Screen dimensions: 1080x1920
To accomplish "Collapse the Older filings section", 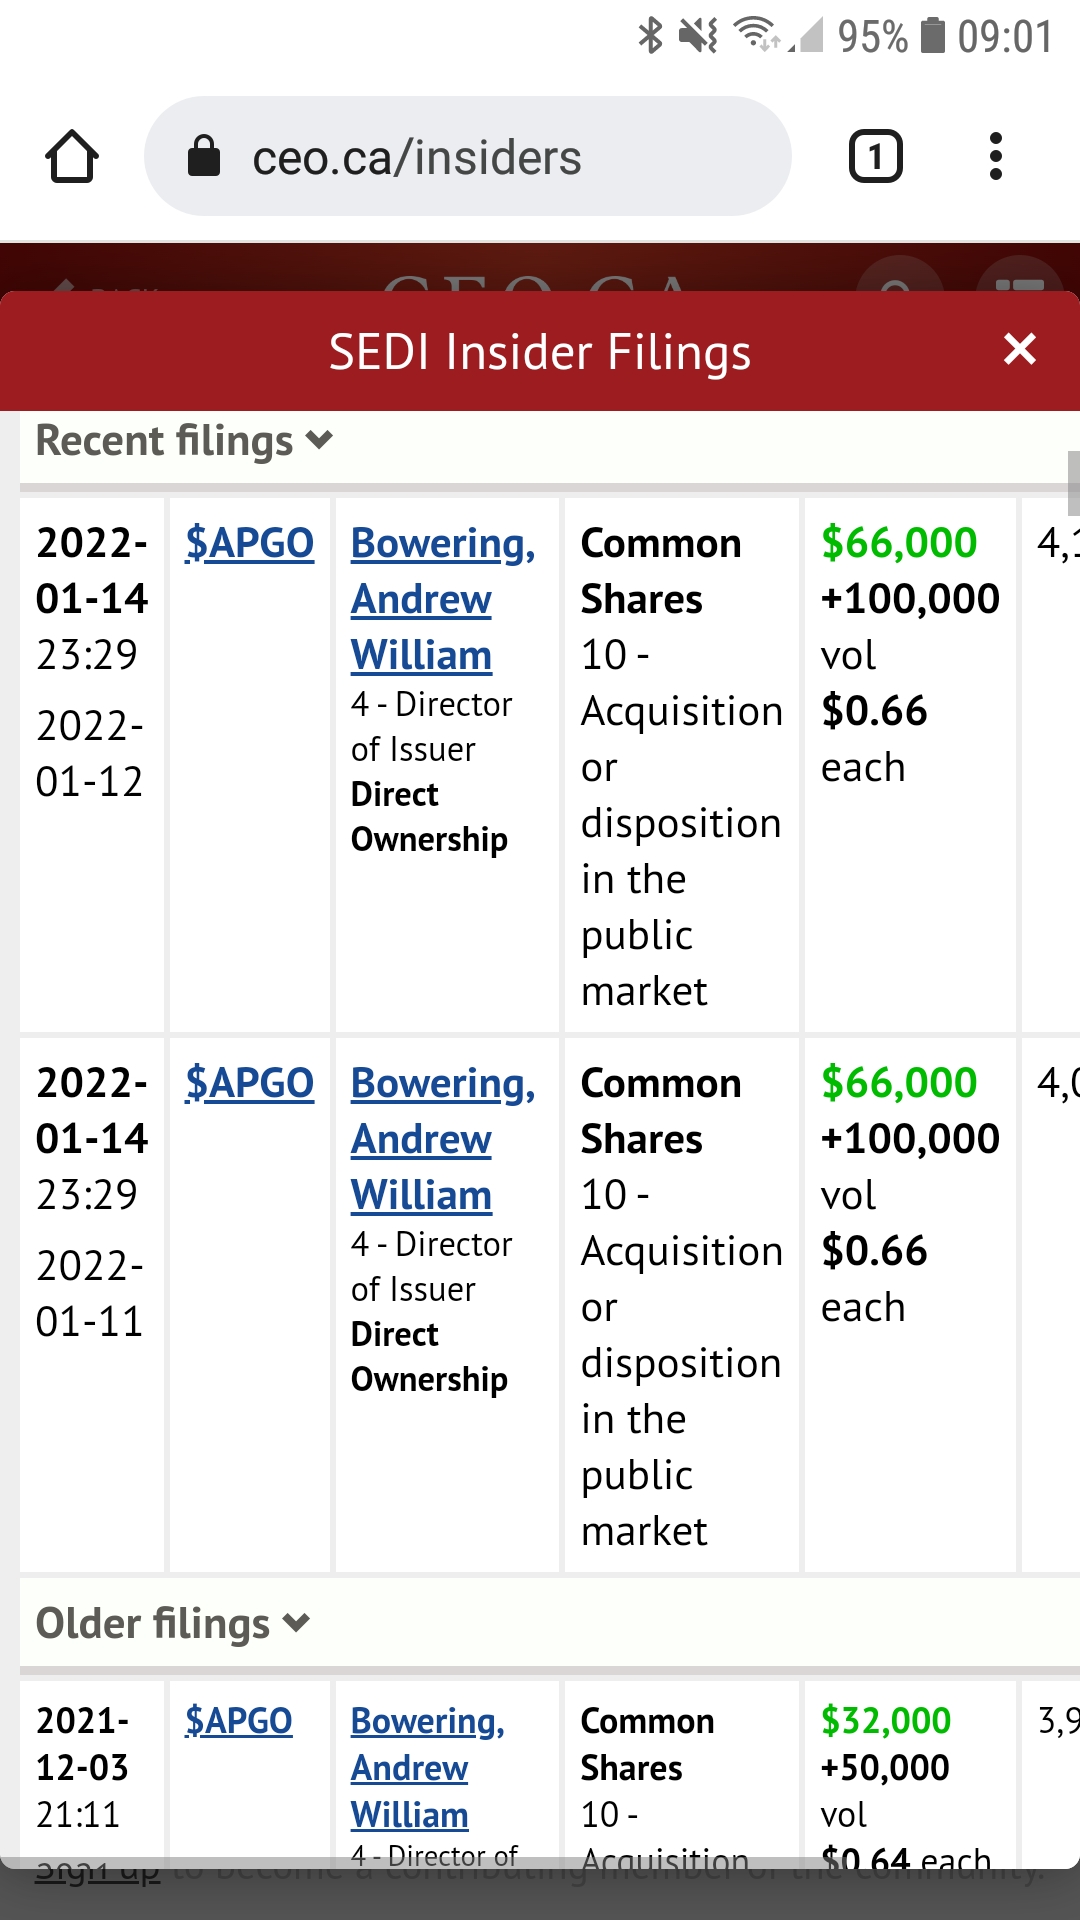I will tap(172, 1624).
